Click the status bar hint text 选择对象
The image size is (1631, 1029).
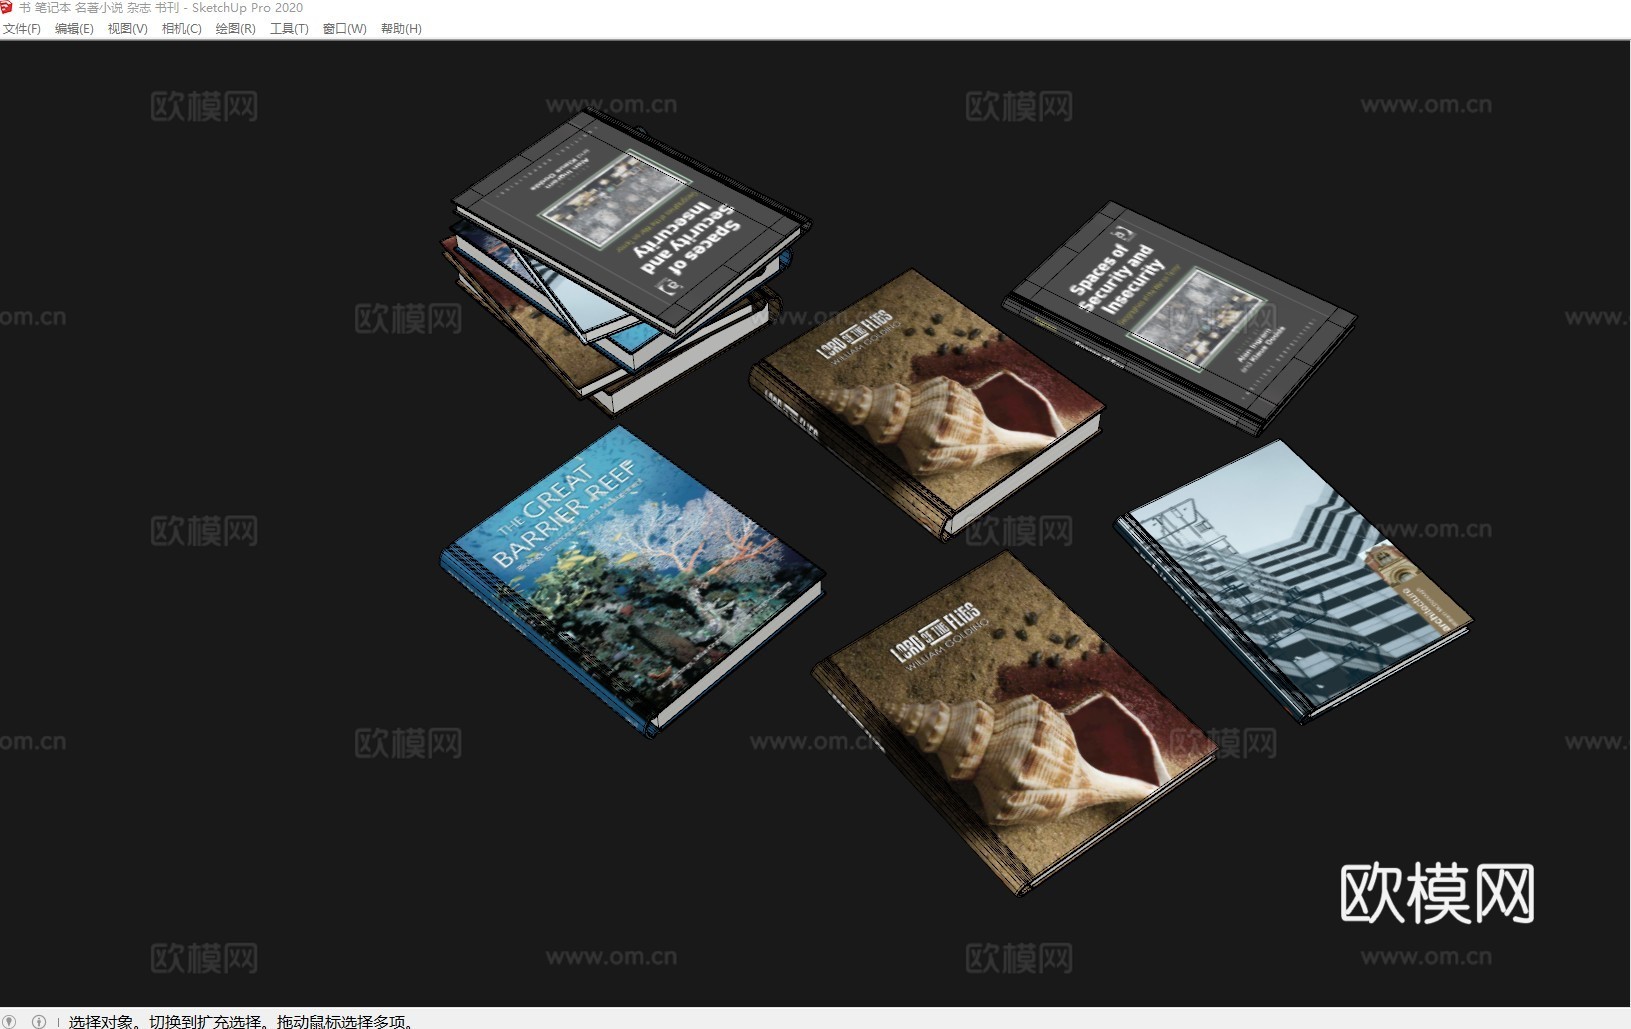click(101, 1021)
